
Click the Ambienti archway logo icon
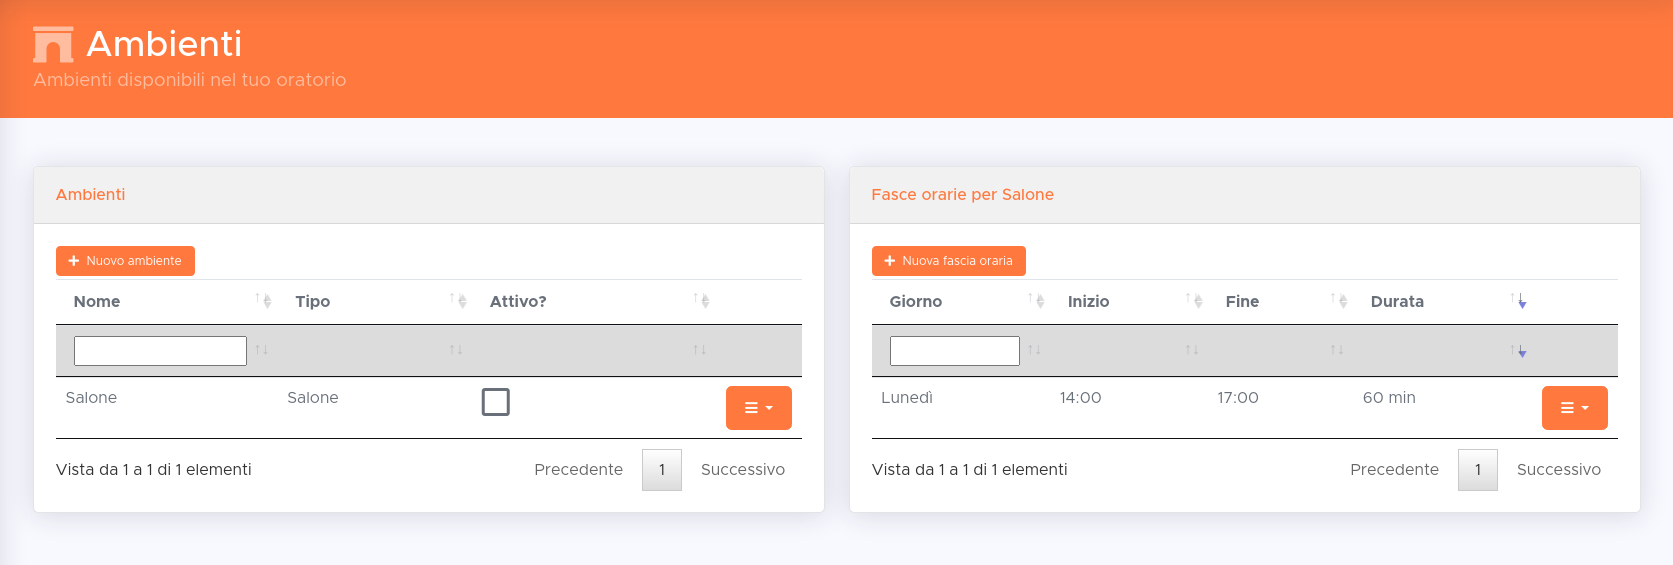(53, 45)
